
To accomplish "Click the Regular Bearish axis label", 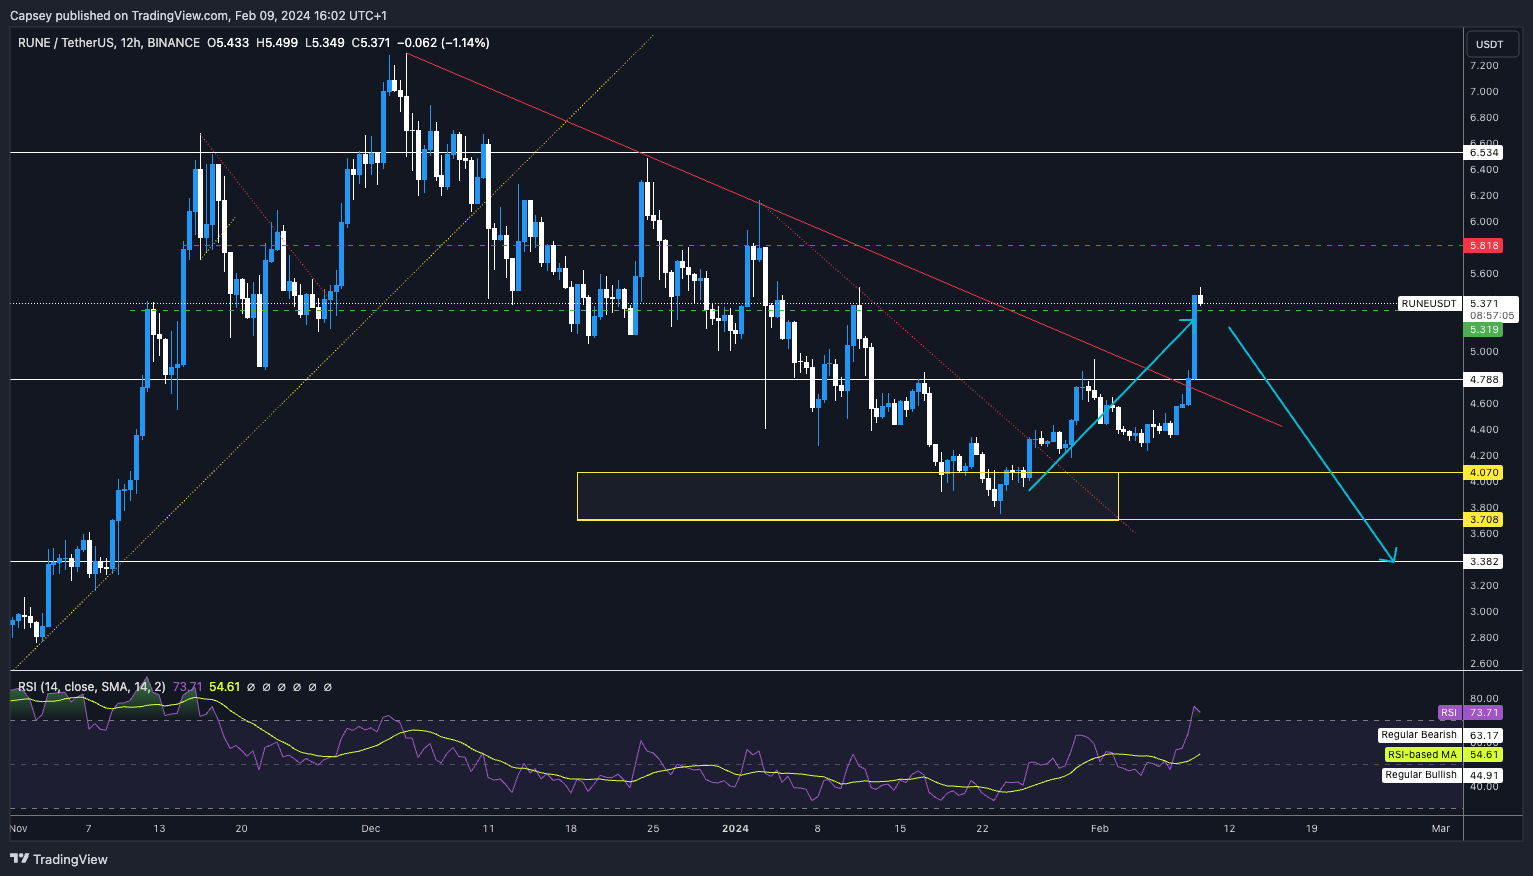I will click(1419, 735).
